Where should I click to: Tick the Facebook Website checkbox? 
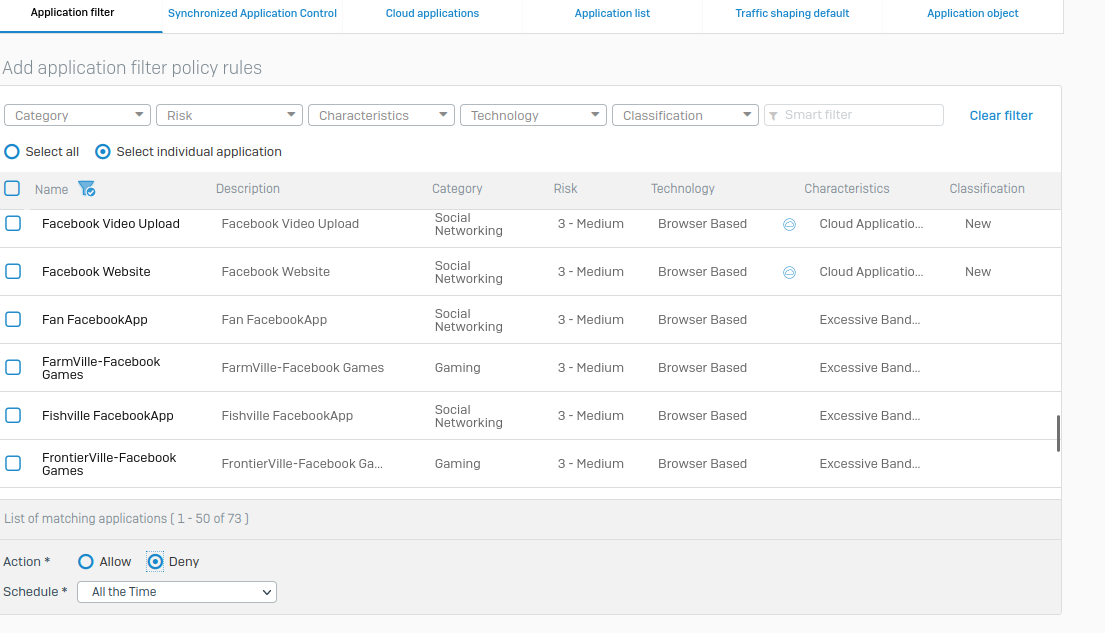pos(13,271)
